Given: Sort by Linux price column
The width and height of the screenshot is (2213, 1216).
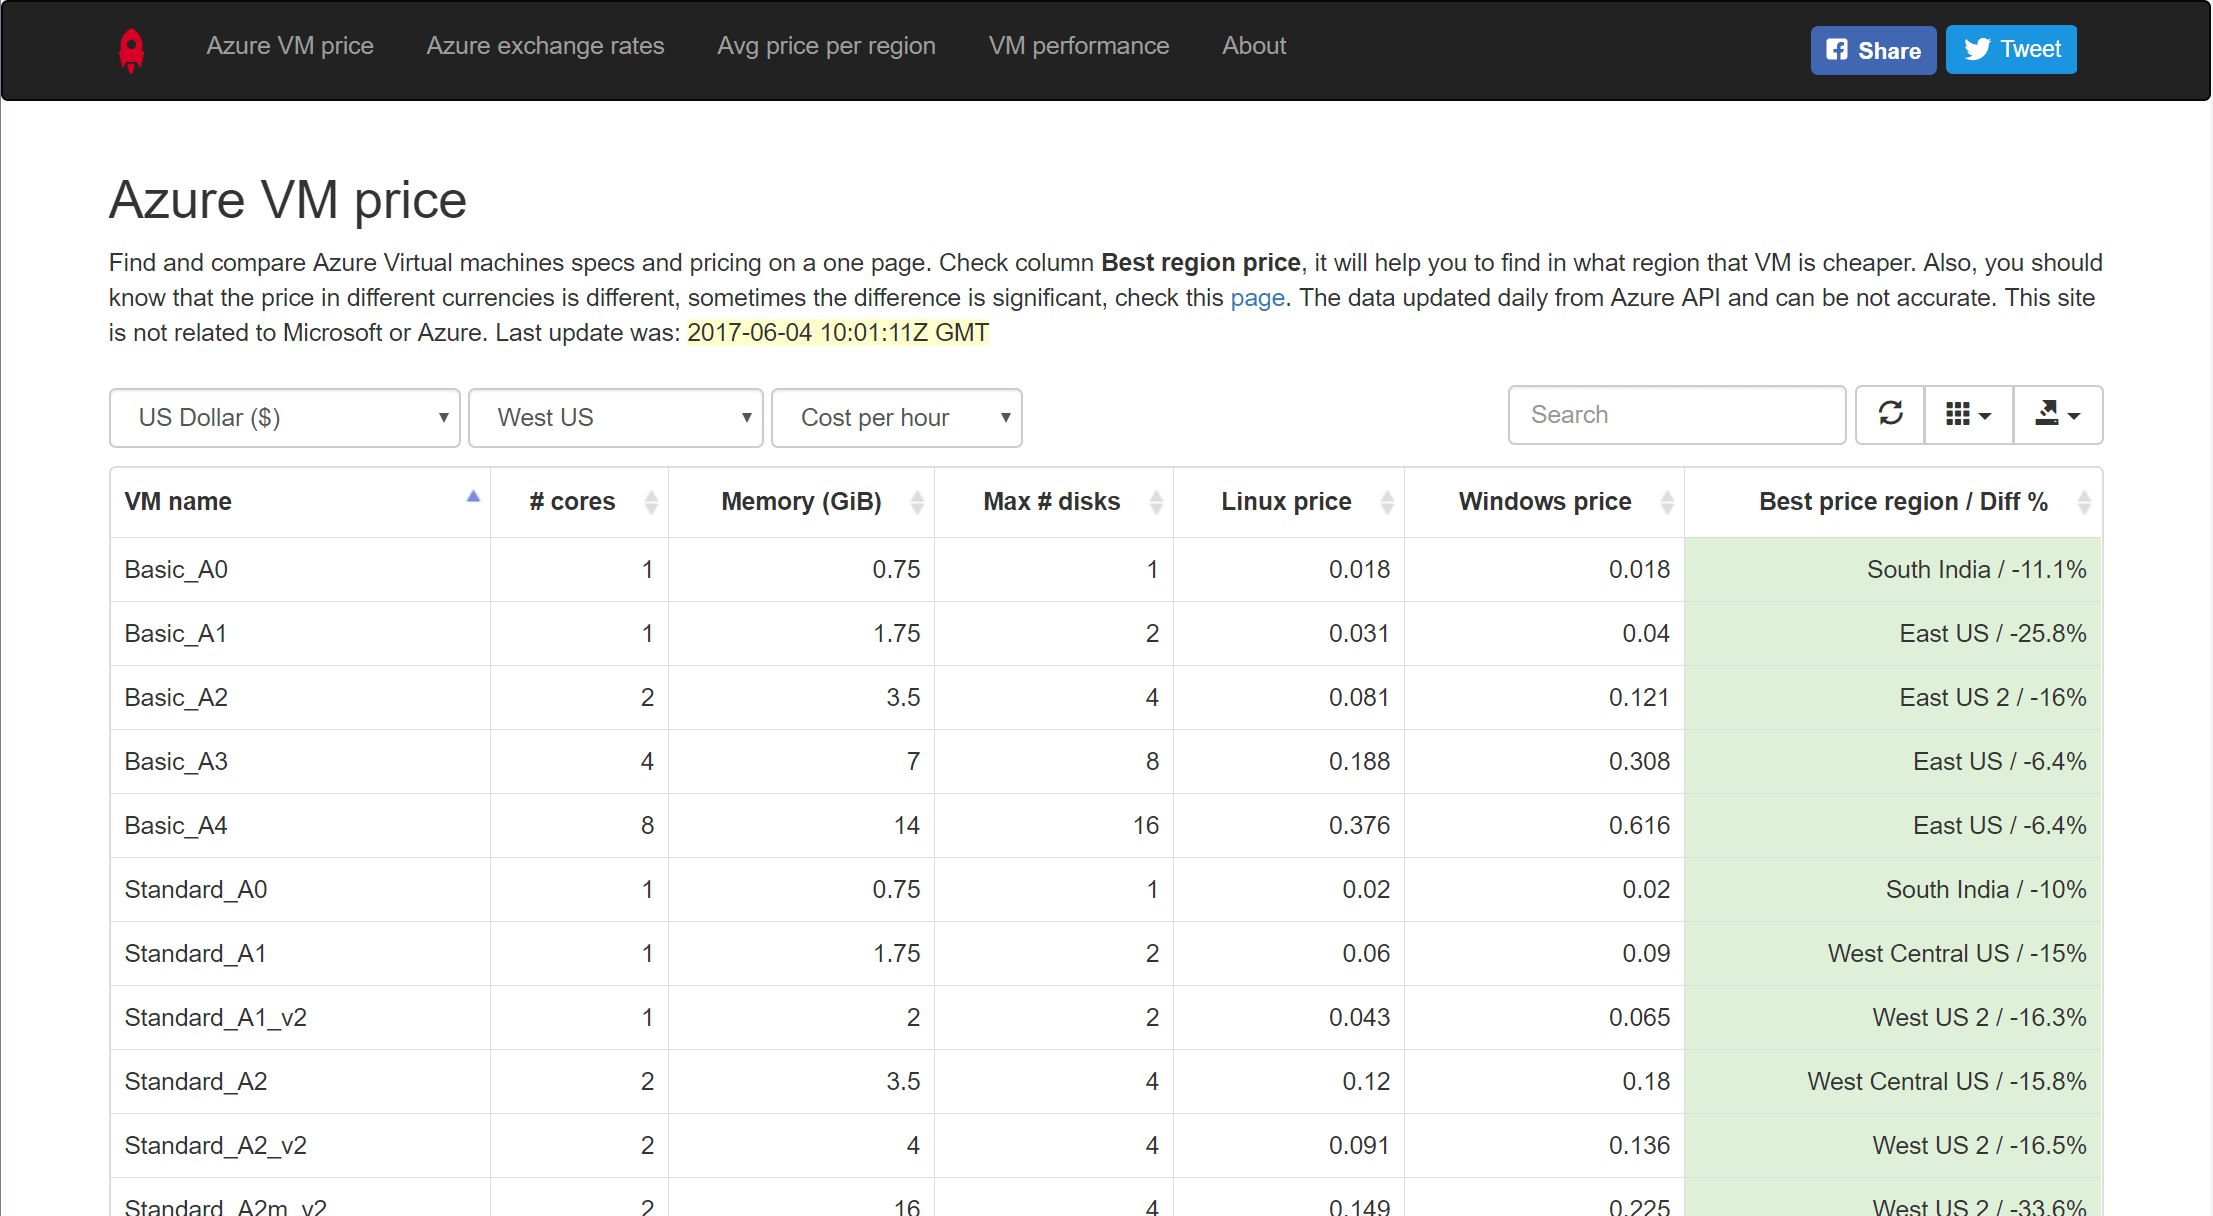Looking at the screenshot, I should pos(1288,502).
